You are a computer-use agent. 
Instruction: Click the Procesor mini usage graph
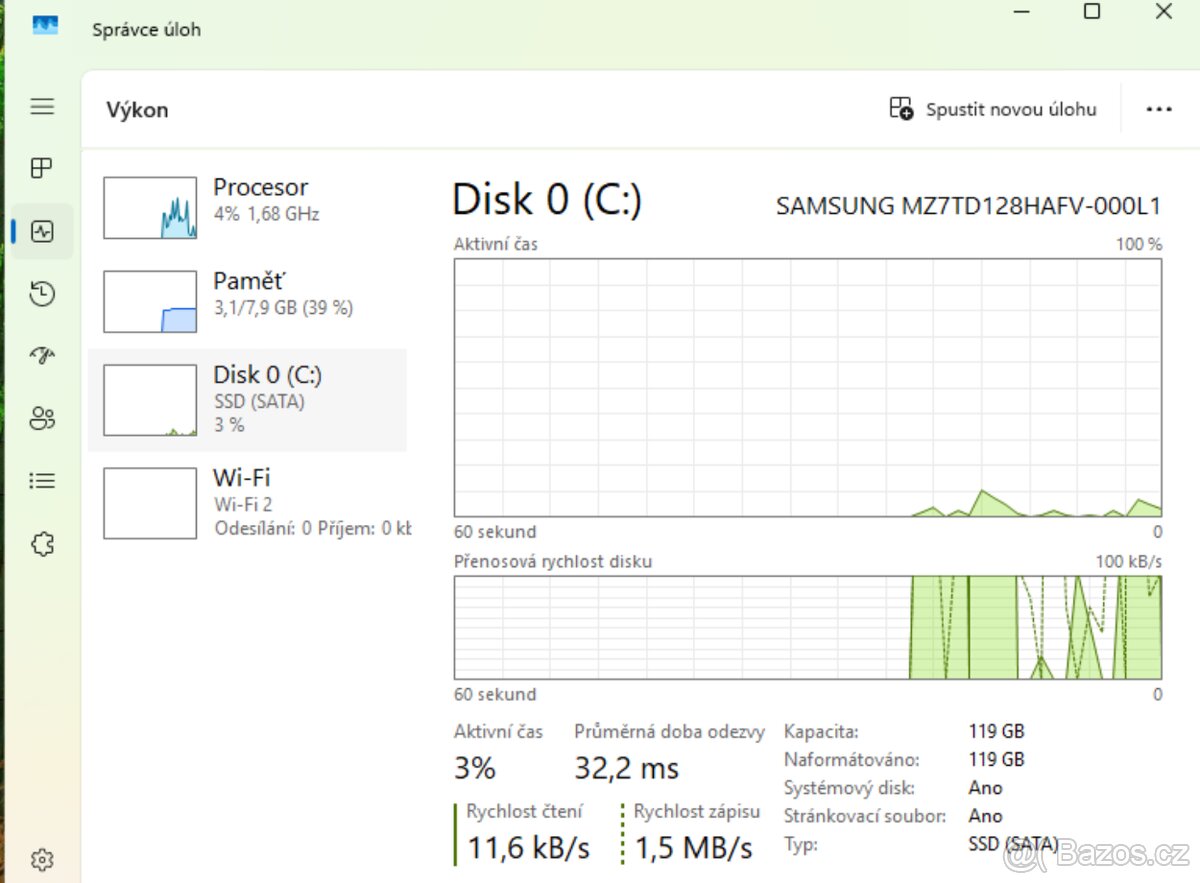coord(149,207)
